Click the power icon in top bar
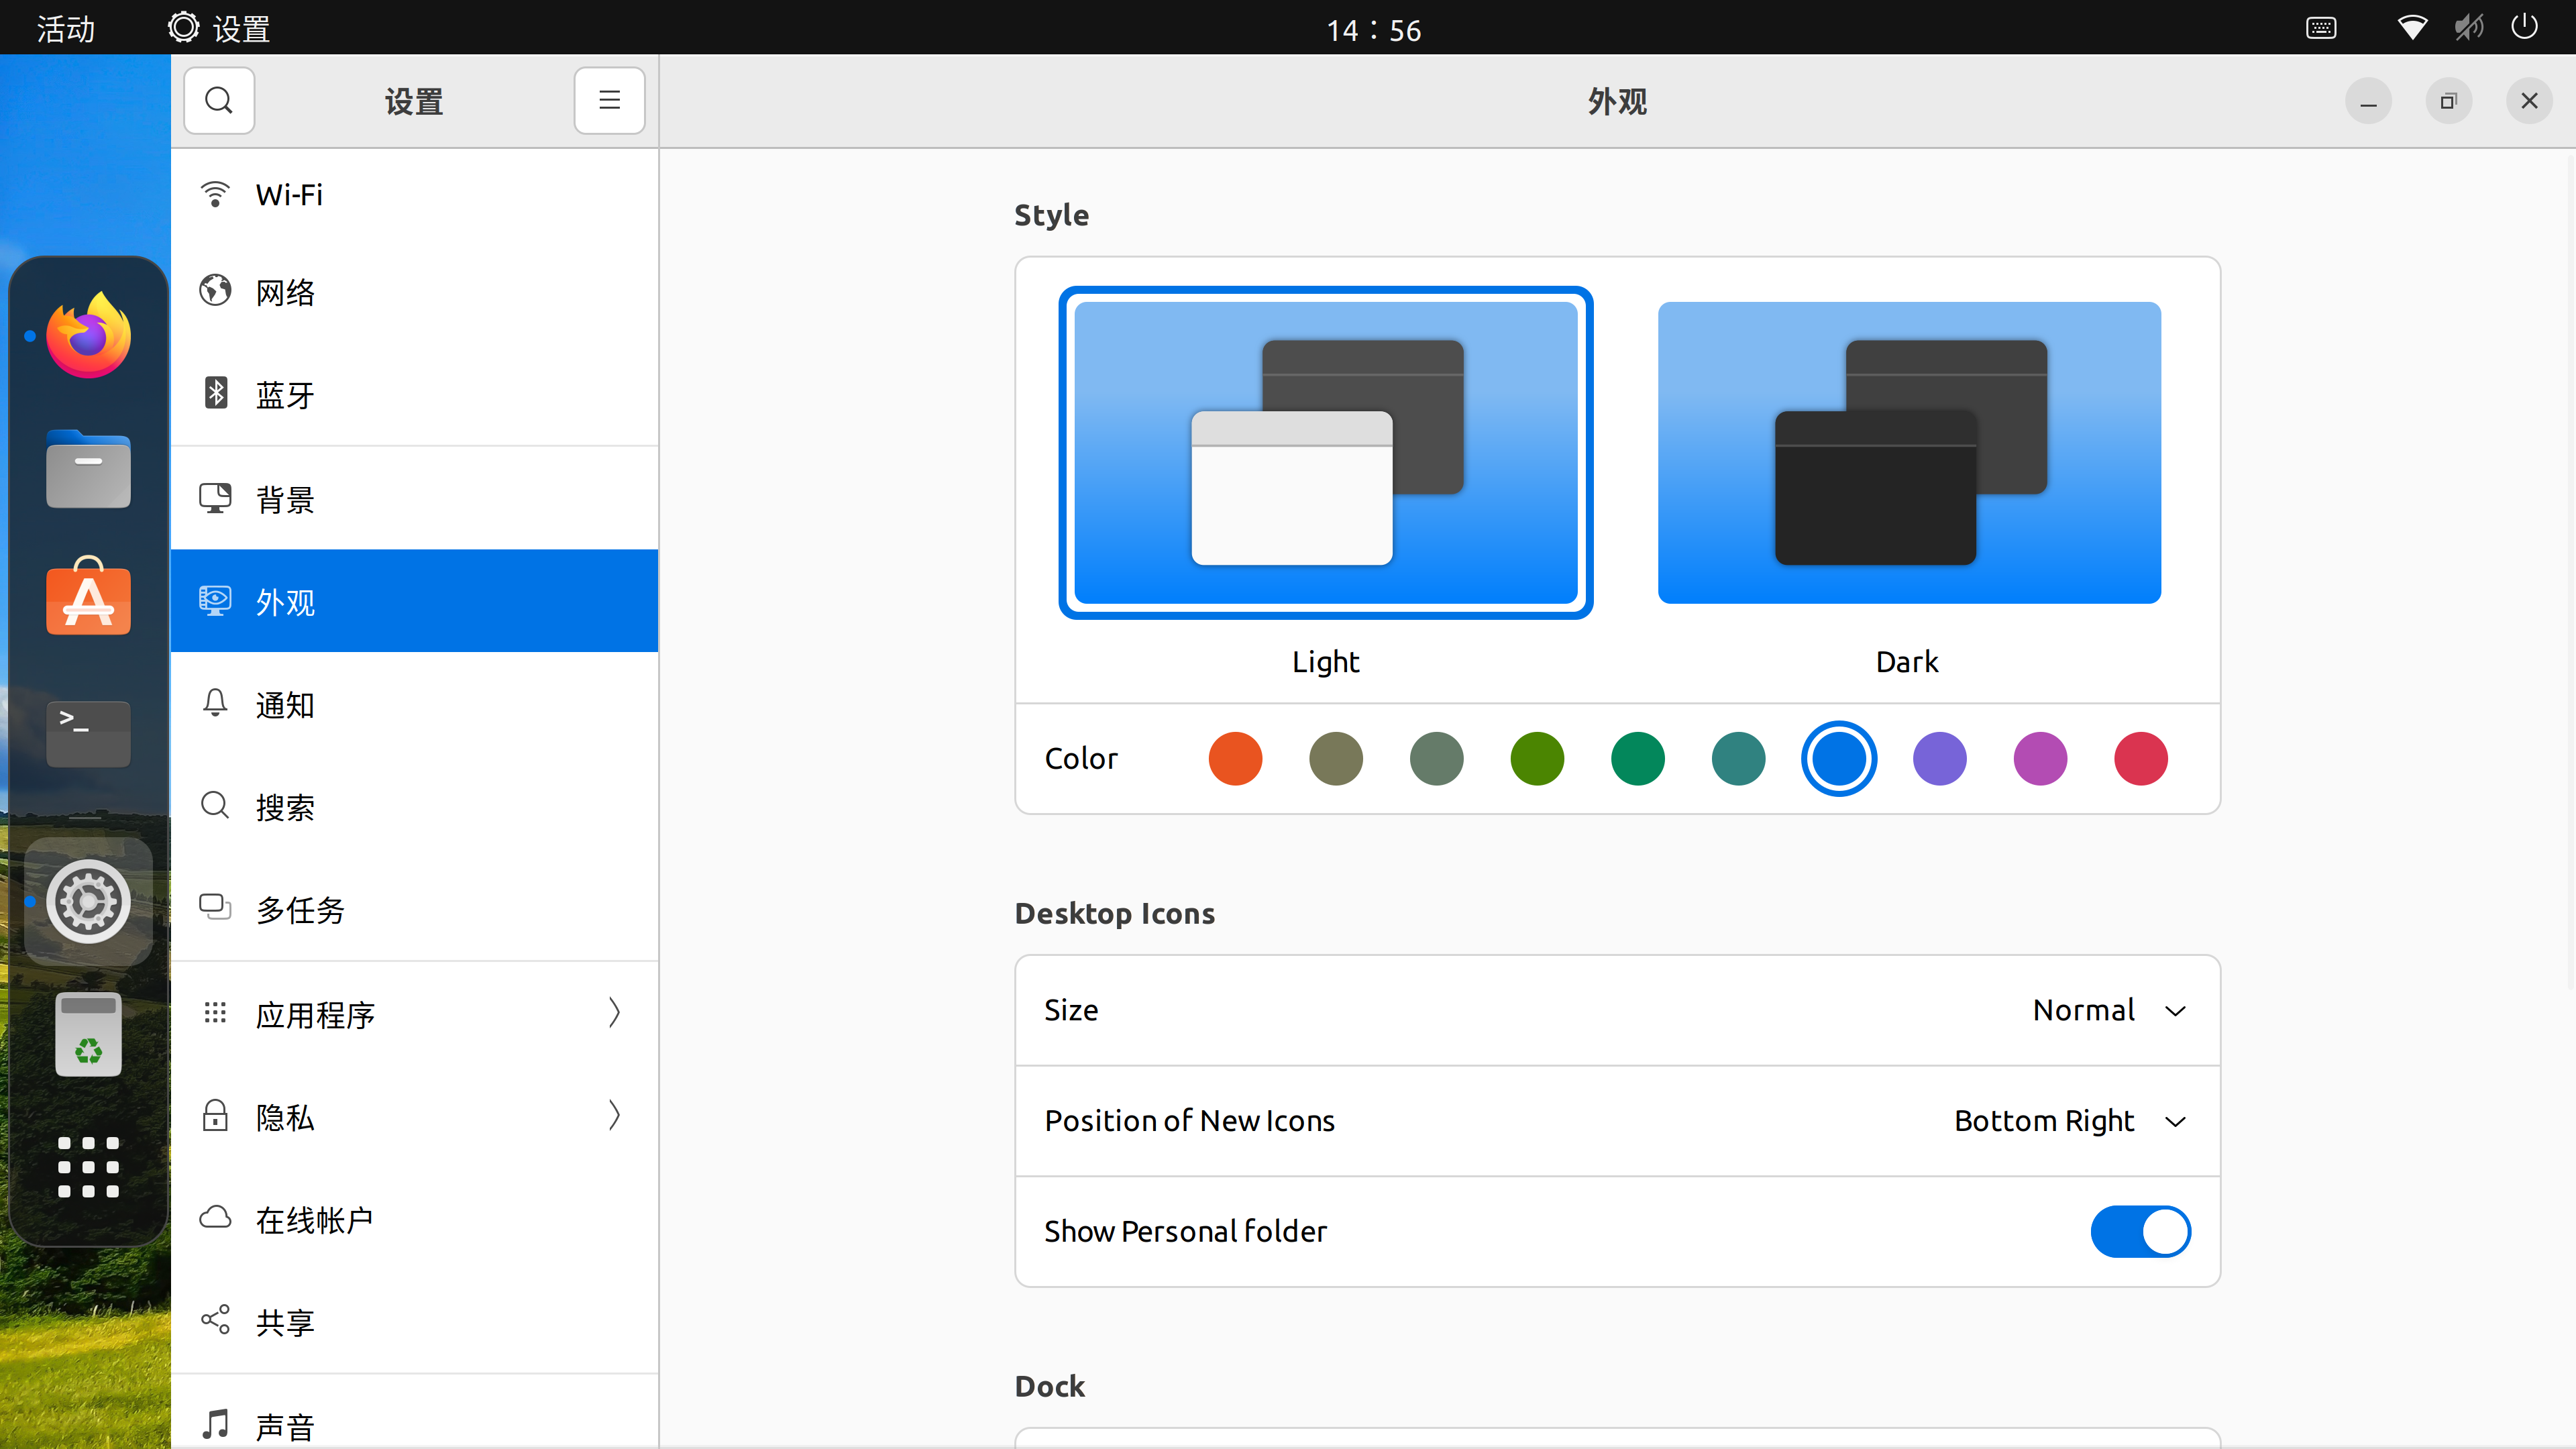 pyautogui.click(x=2525, y=27)
